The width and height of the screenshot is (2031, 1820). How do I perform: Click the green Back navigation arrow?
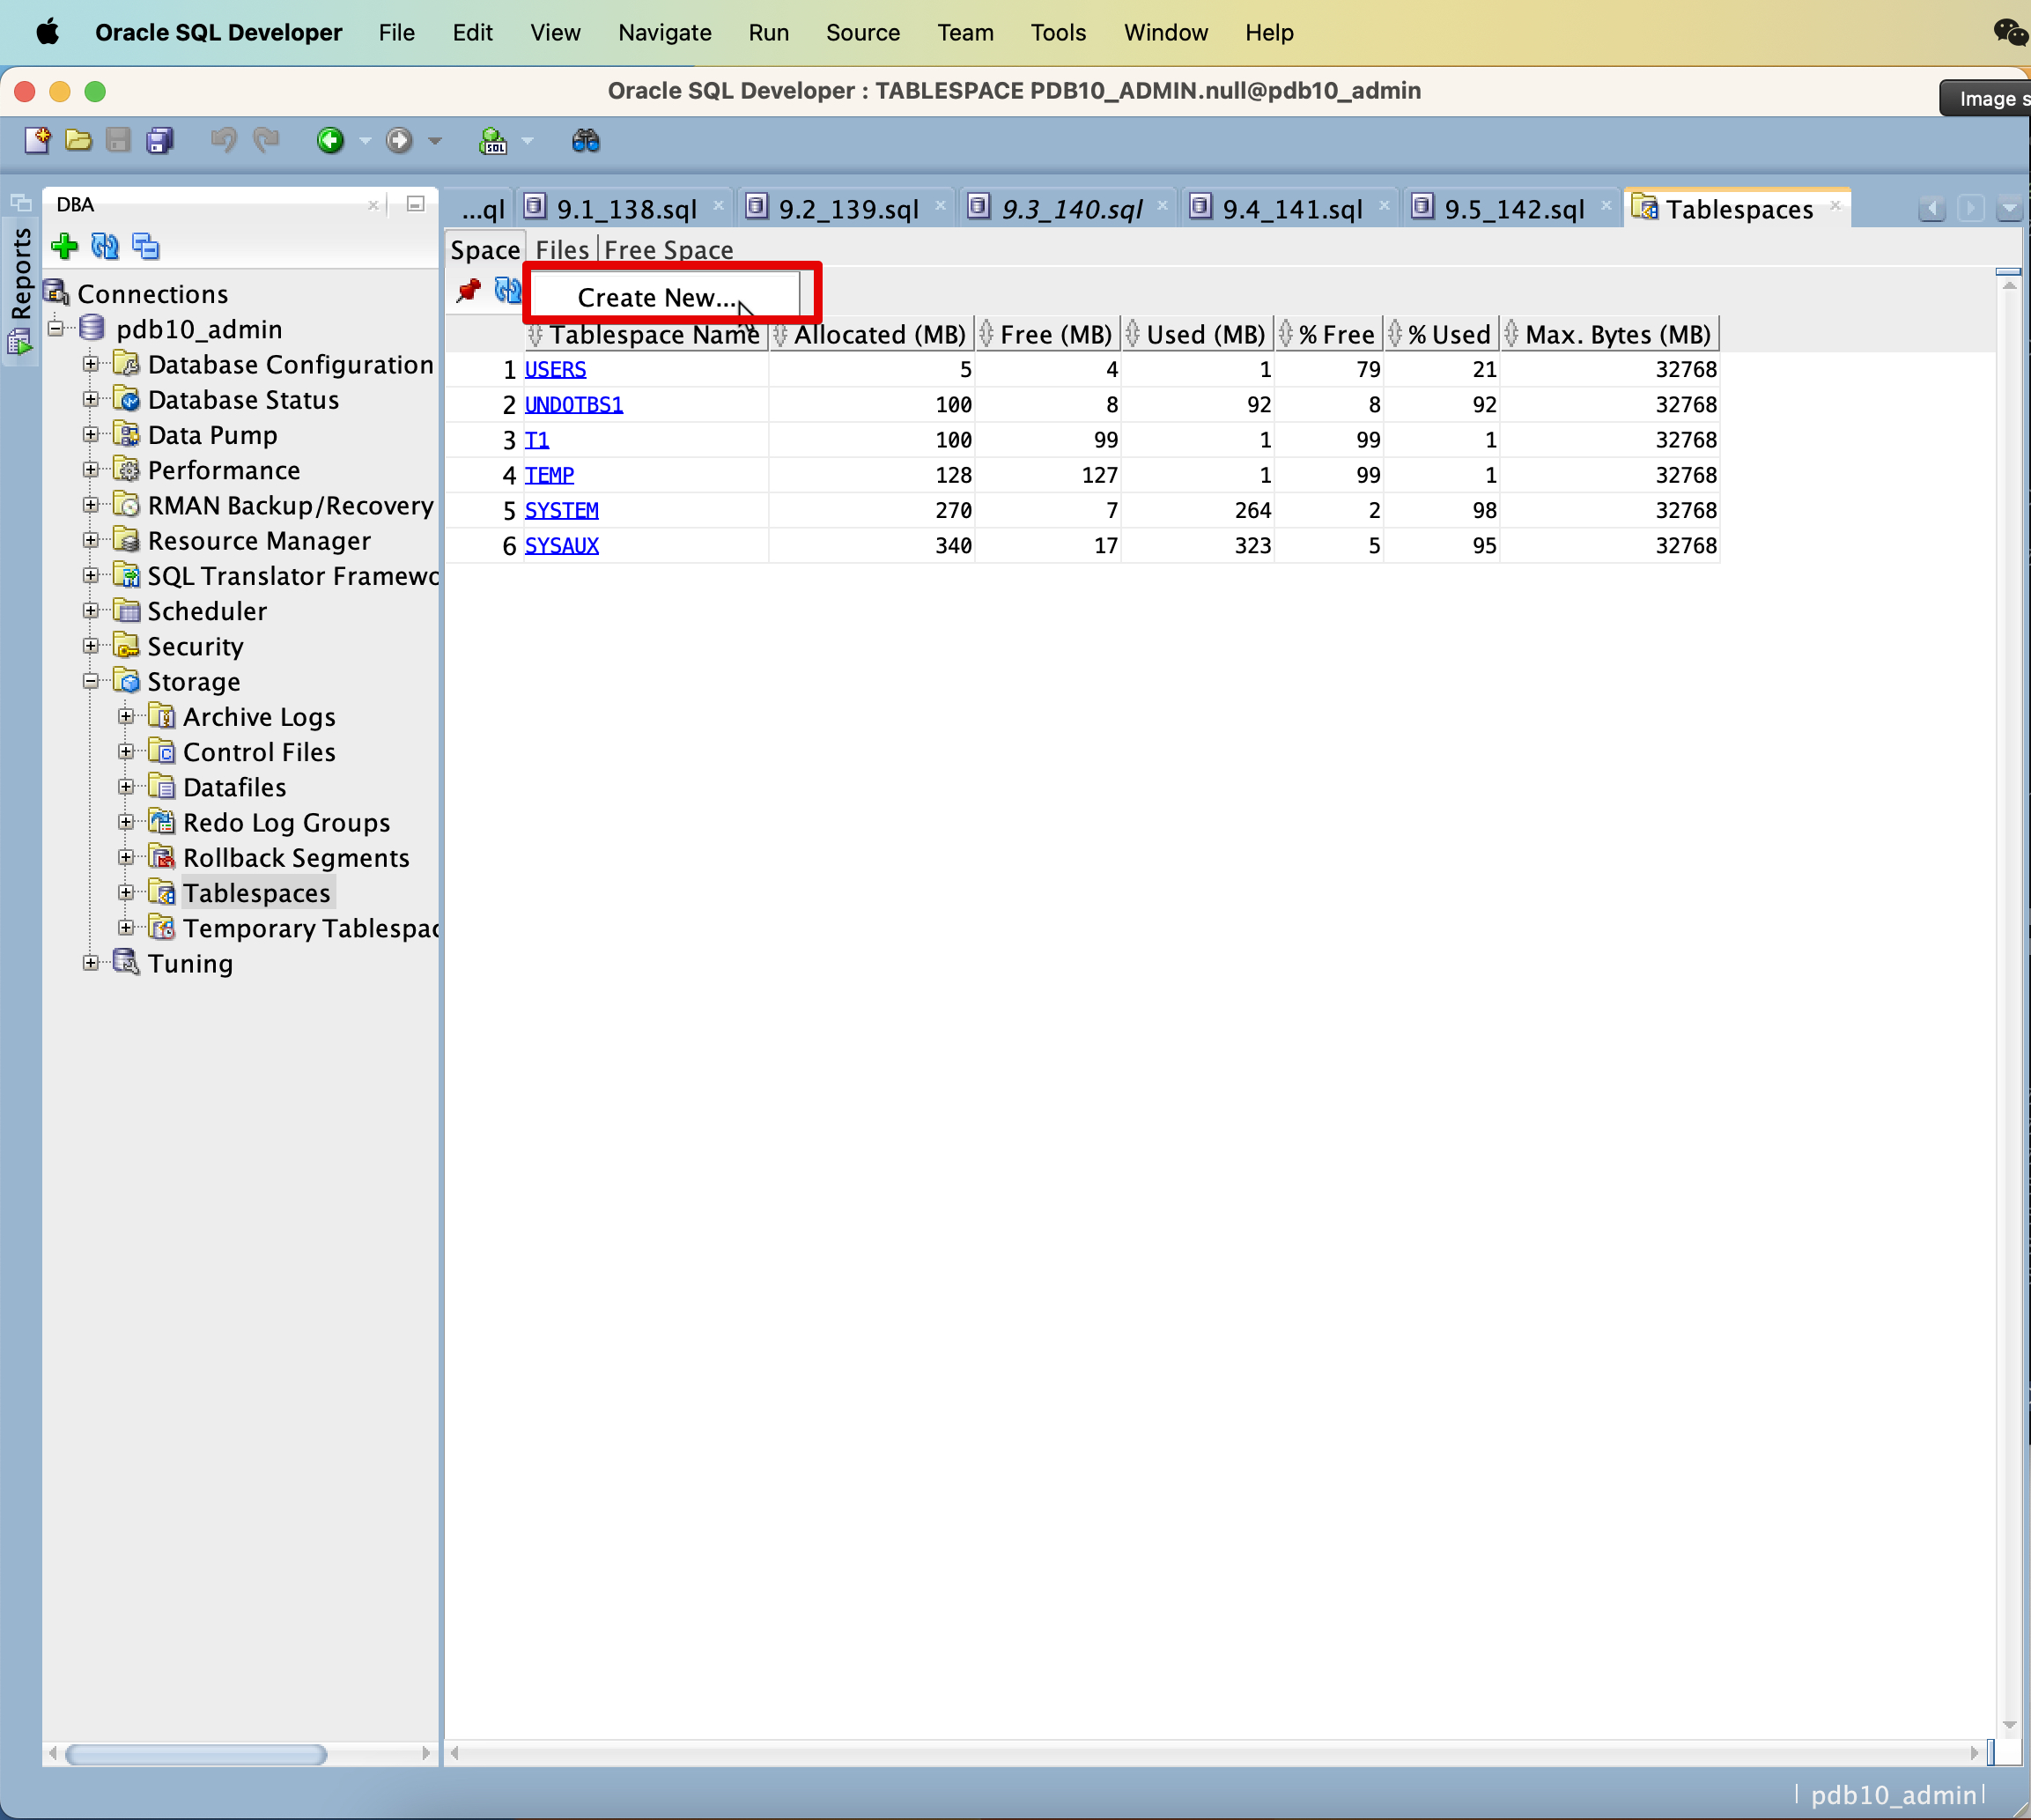click(330, 141)
